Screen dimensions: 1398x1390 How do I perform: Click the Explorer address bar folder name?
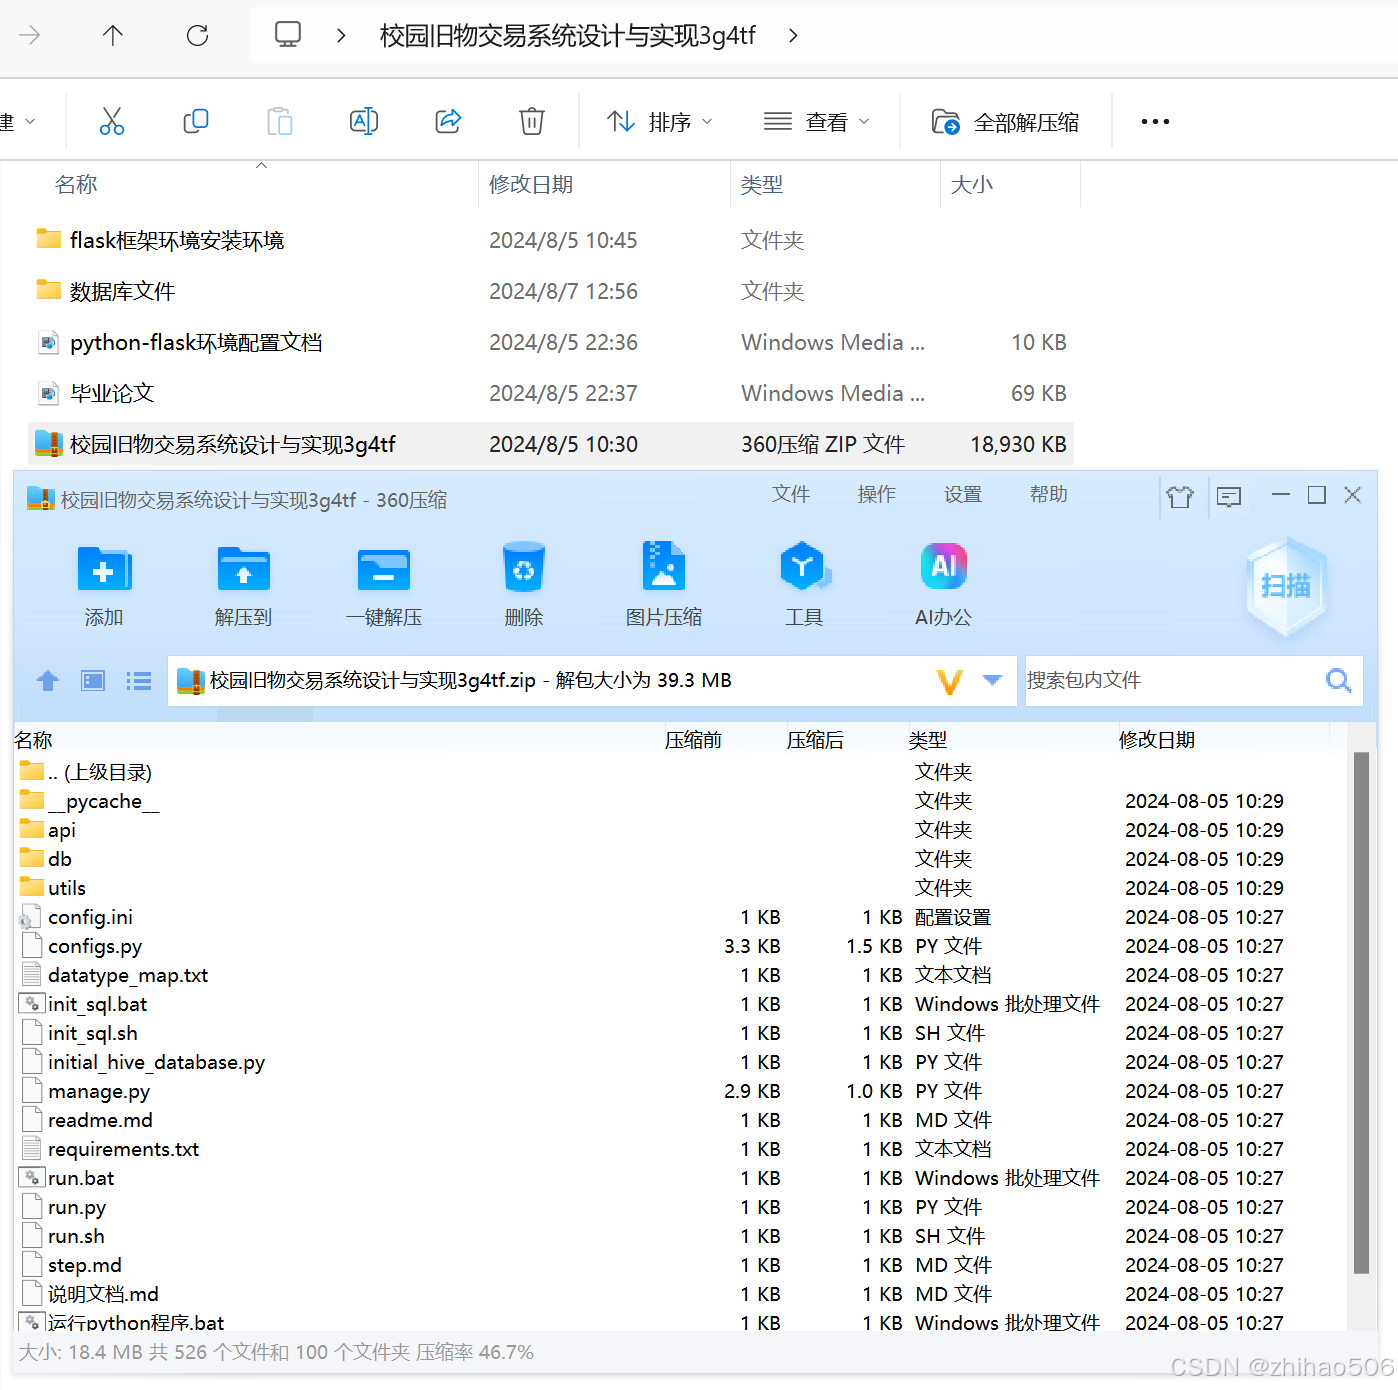click(568, 36)
